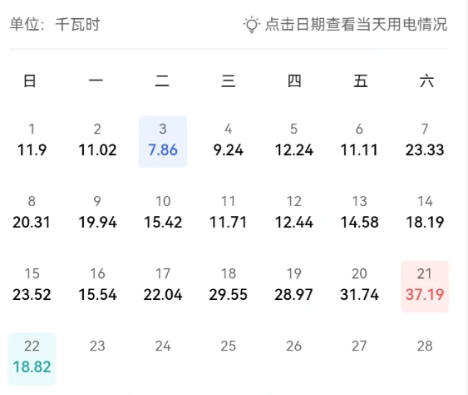Click the 日 weekday header
This screenshot has height=395, width=468.
pyautogui.click(x=30, y=81)
